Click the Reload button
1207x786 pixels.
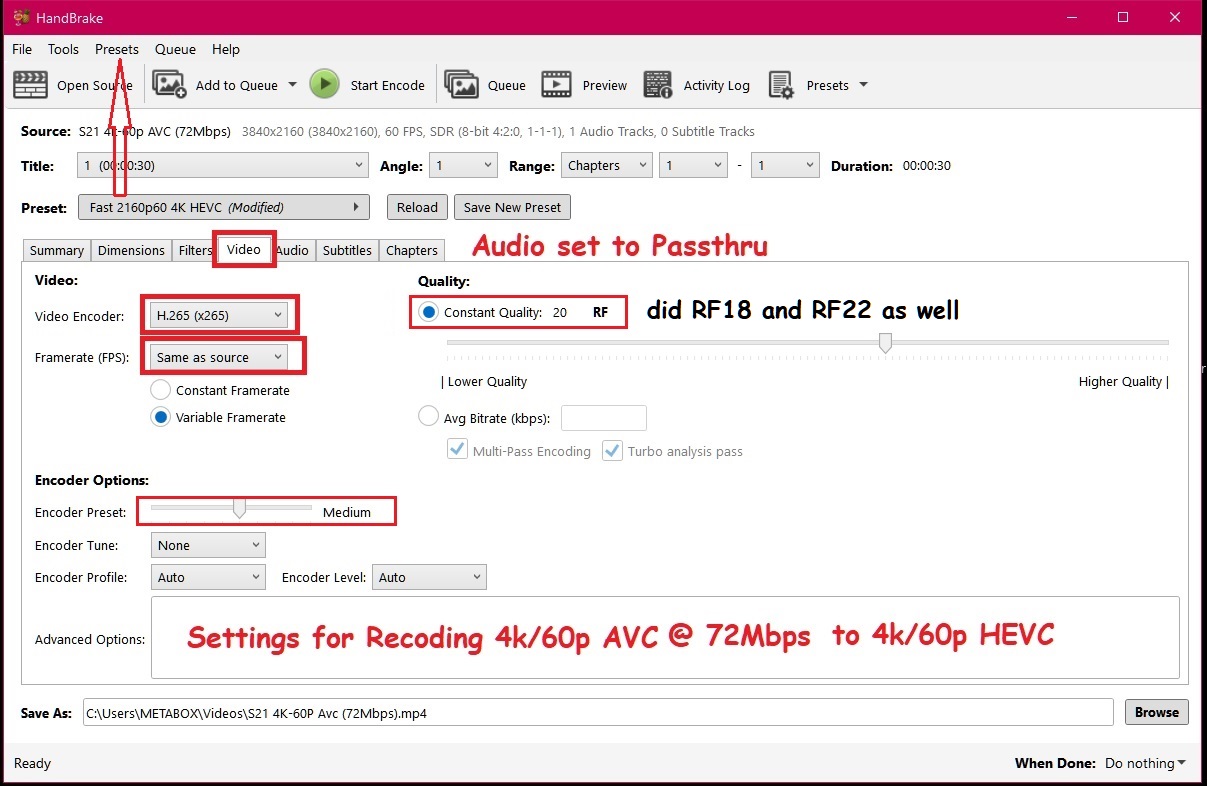click(x=417, y=207)
